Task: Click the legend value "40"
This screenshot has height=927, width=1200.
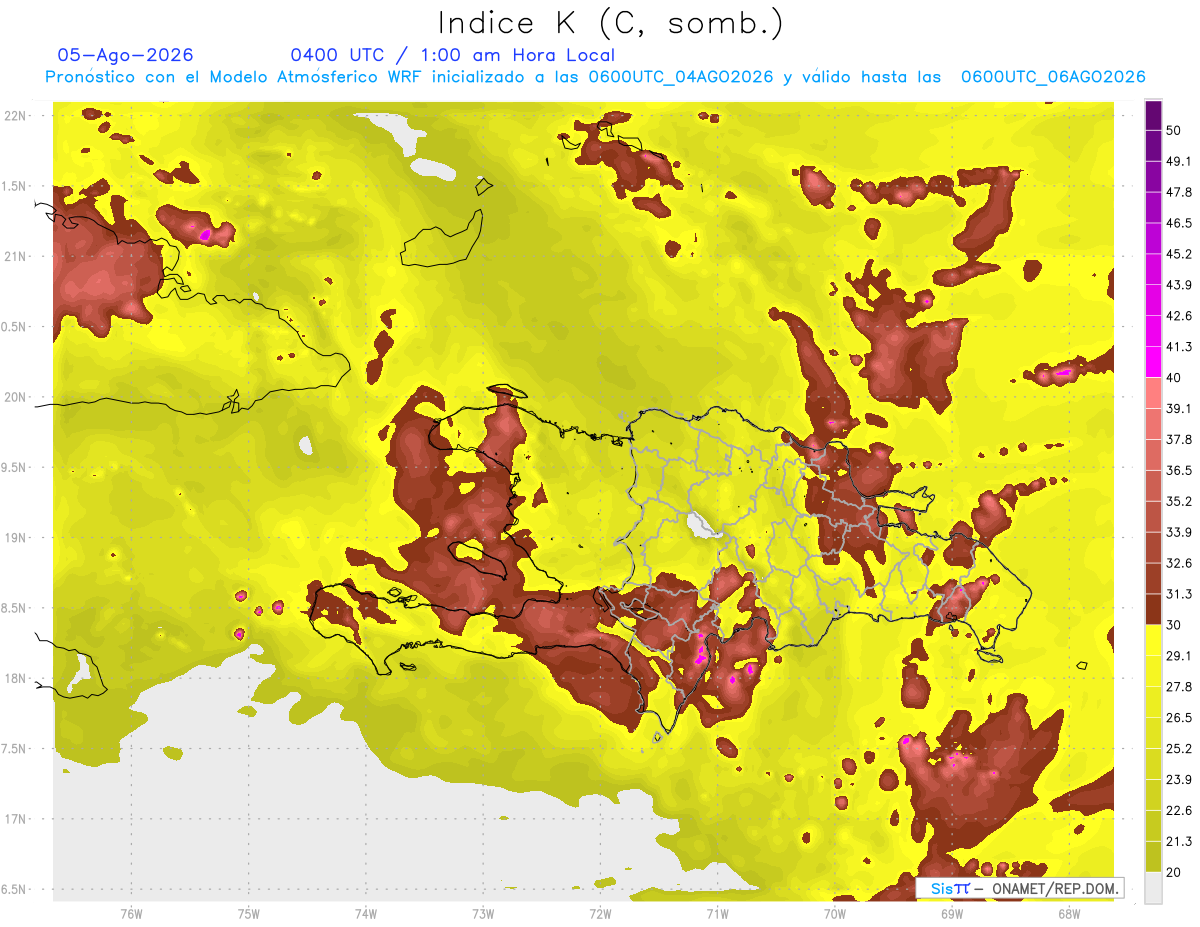Action: [x=1173, y=378]
